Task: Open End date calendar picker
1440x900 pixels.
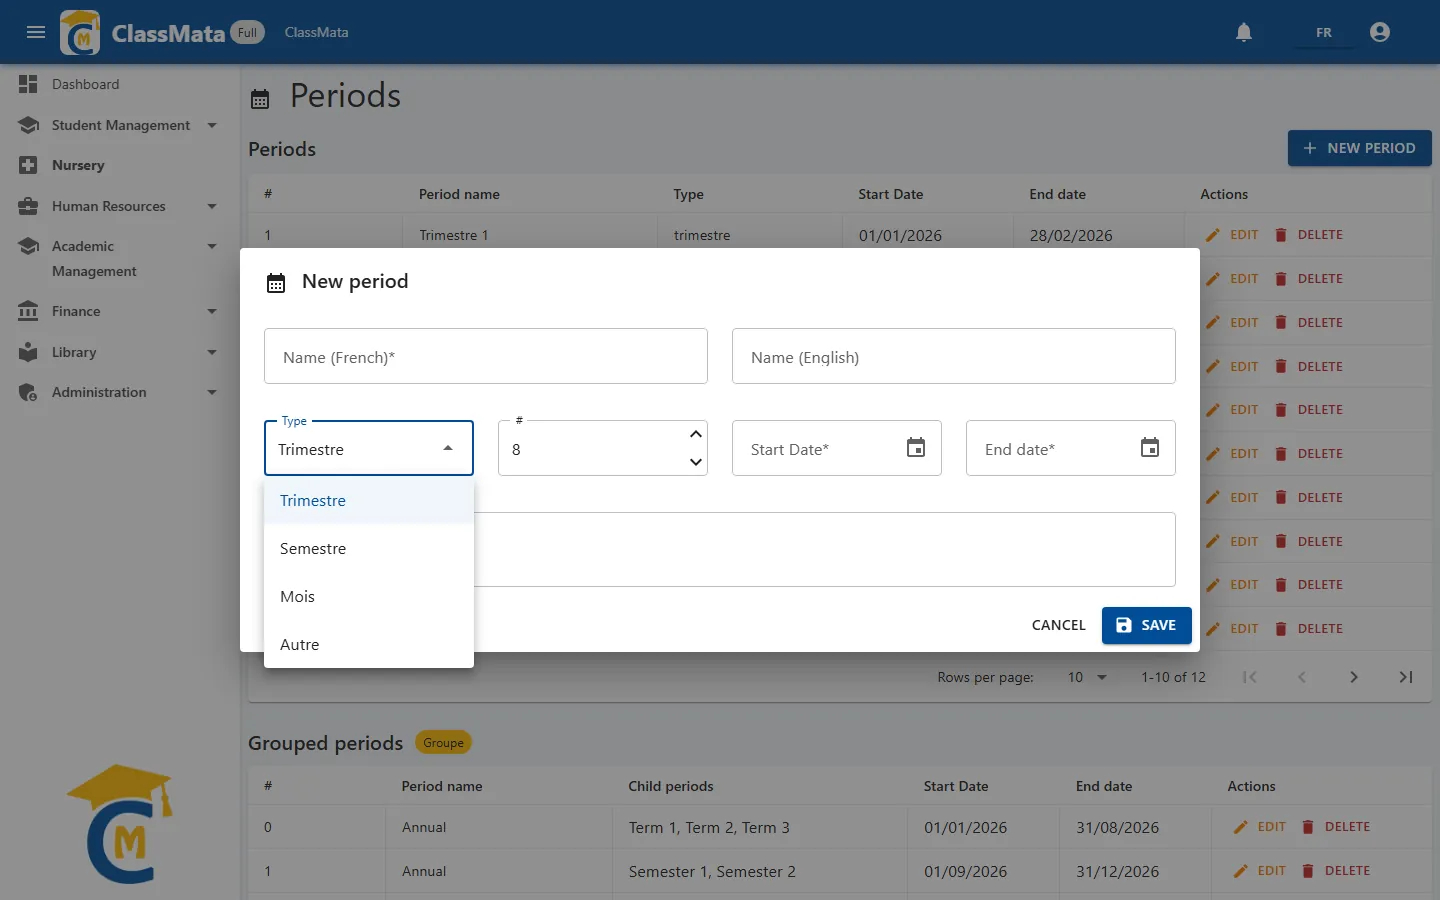Action: coord(1150,448)
